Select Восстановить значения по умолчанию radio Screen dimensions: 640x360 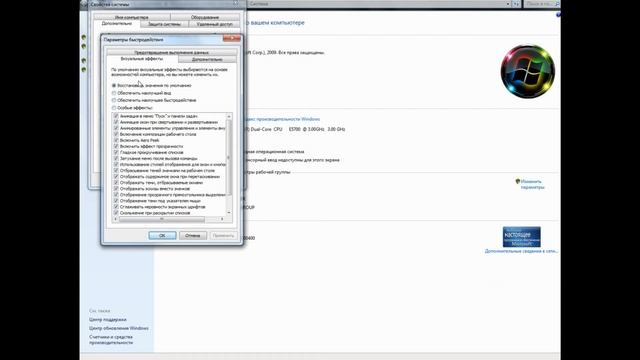click(x=114, y=86)
